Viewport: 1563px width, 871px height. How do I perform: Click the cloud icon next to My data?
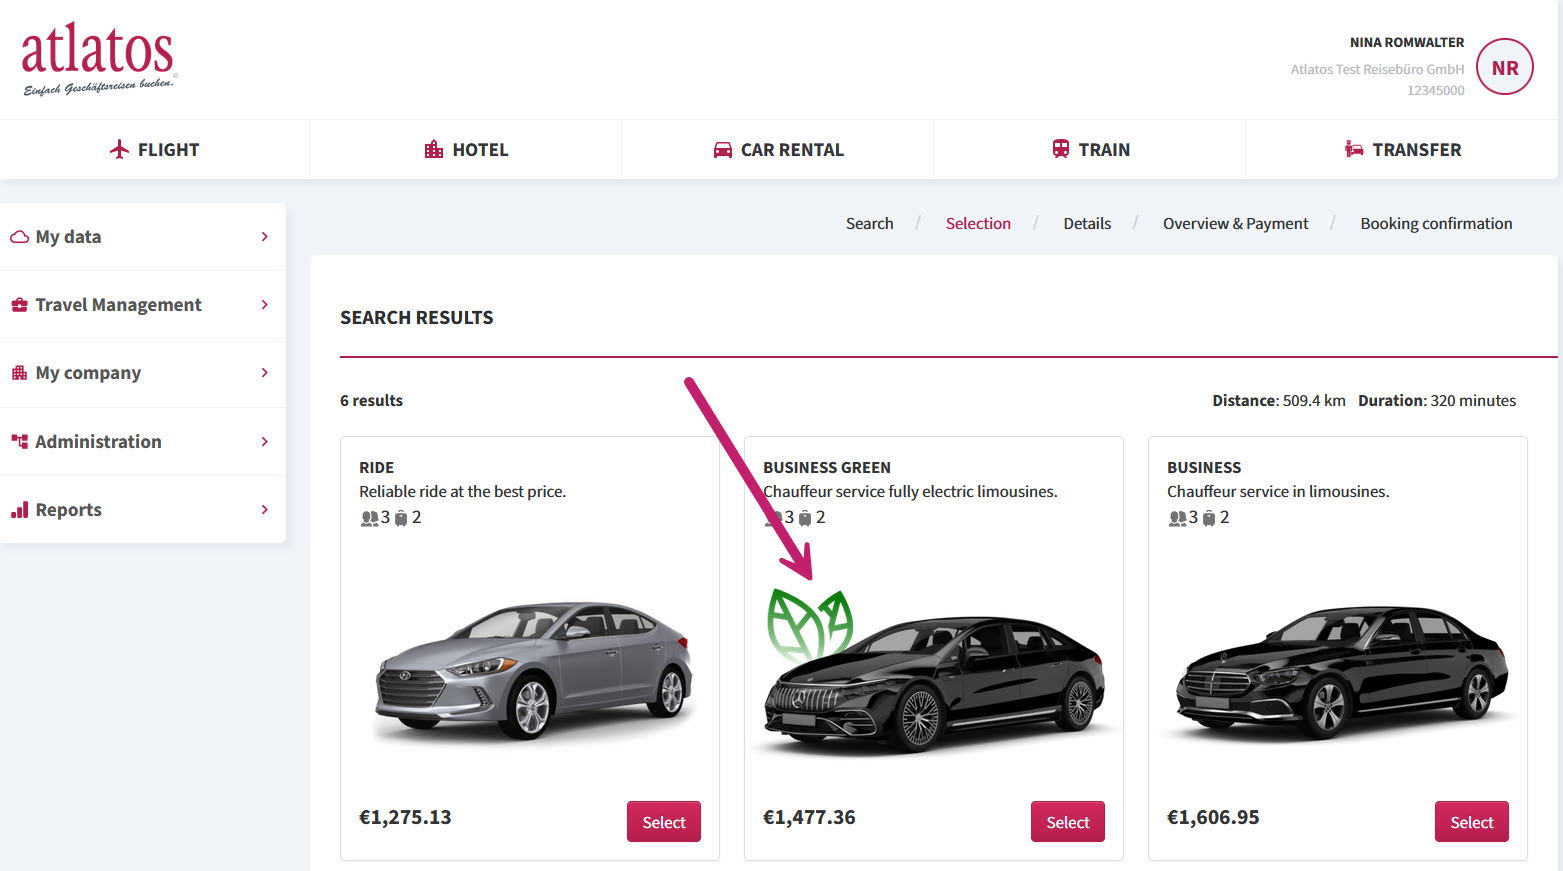19,237
